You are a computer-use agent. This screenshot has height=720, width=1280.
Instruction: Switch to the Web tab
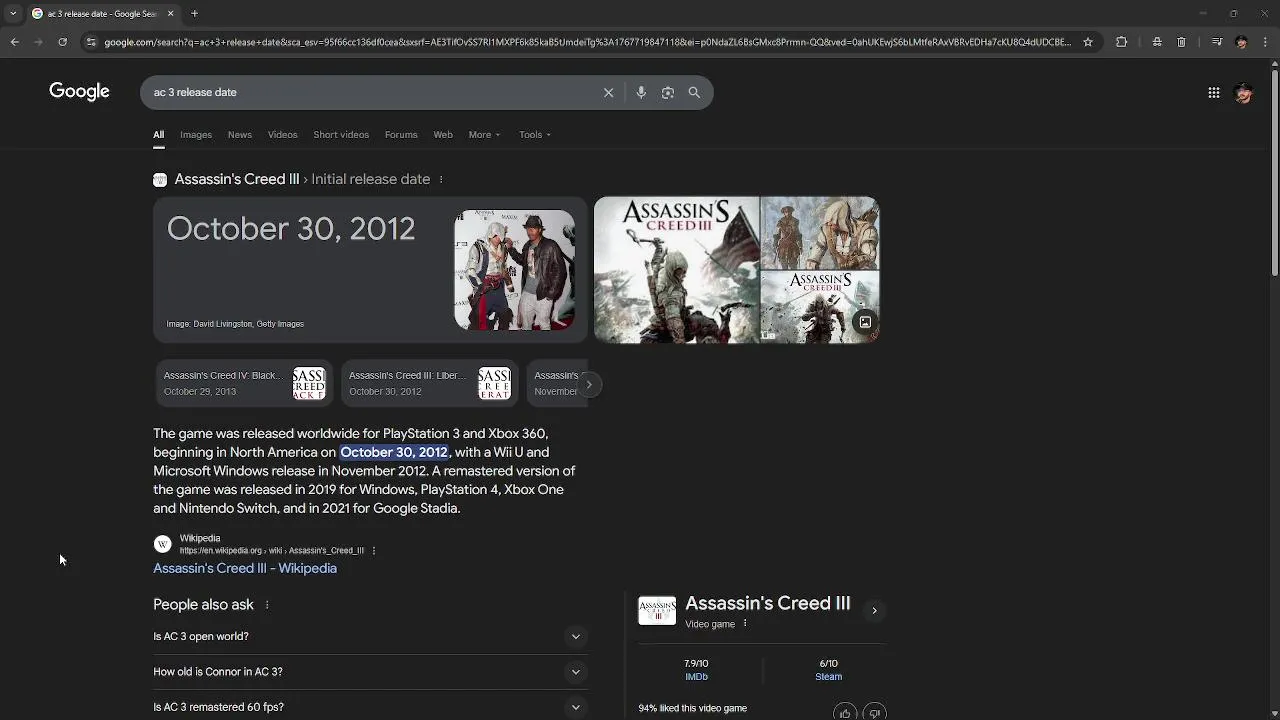pyautogui.click(x=443, y=134)
